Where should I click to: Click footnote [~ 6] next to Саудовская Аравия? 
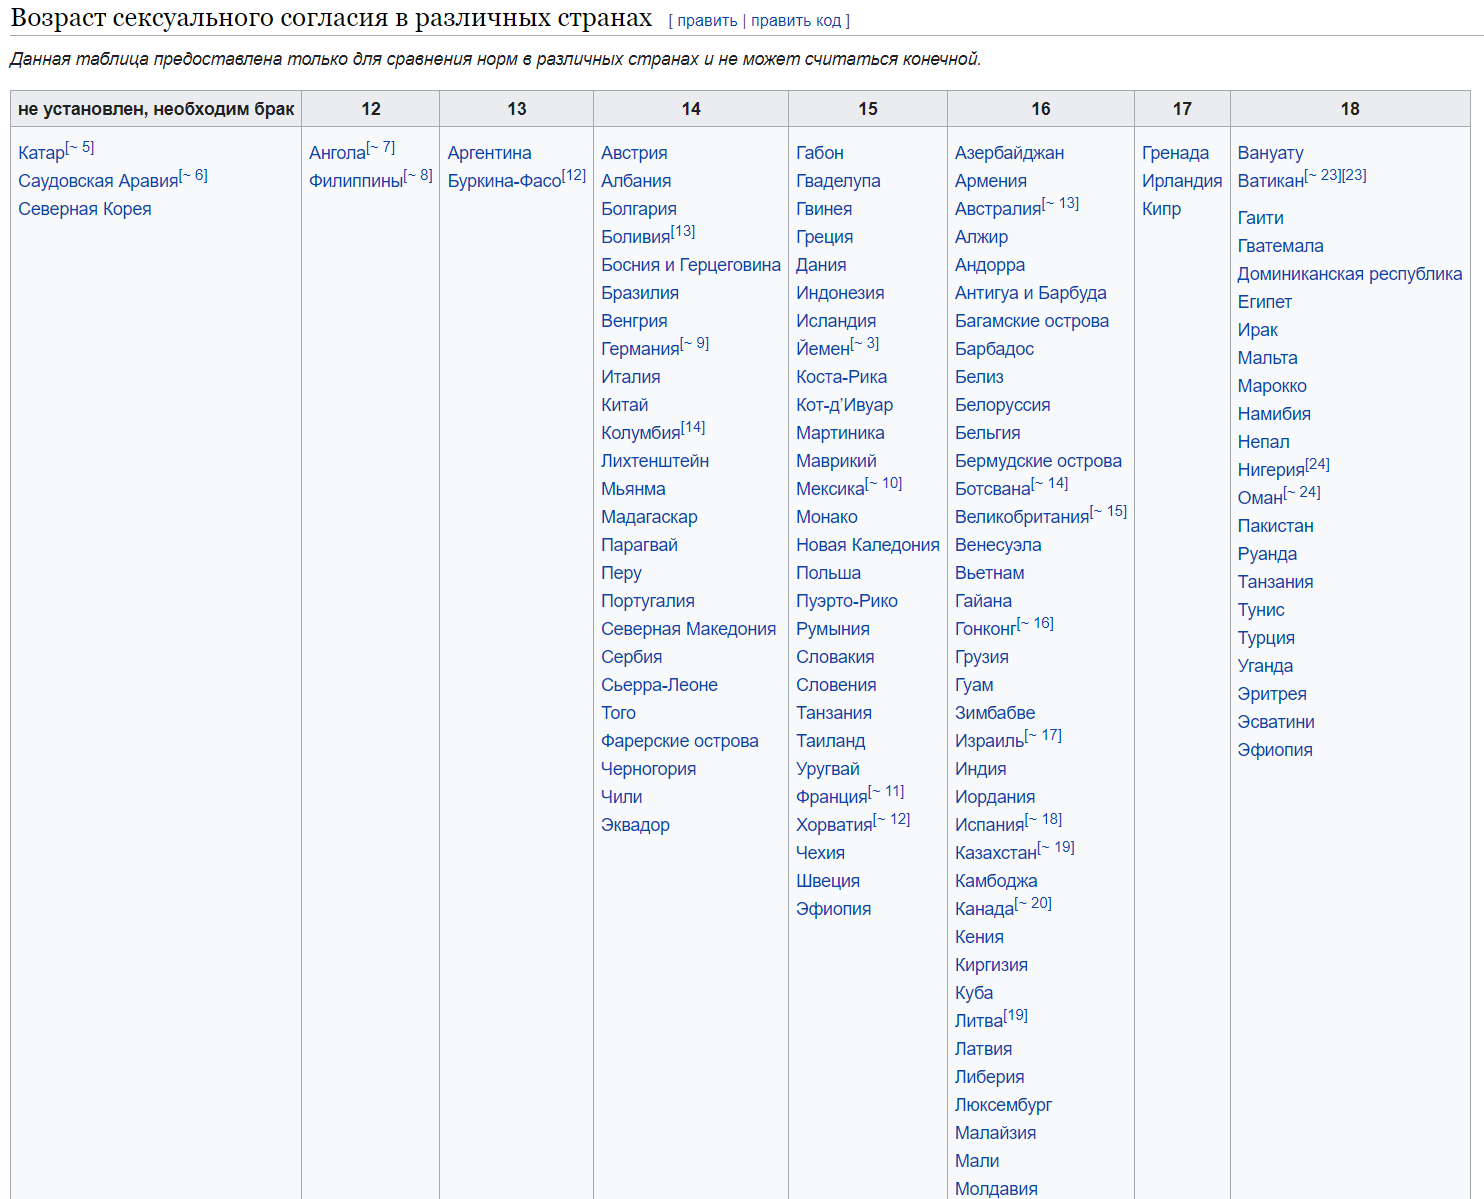pos(193,176)
